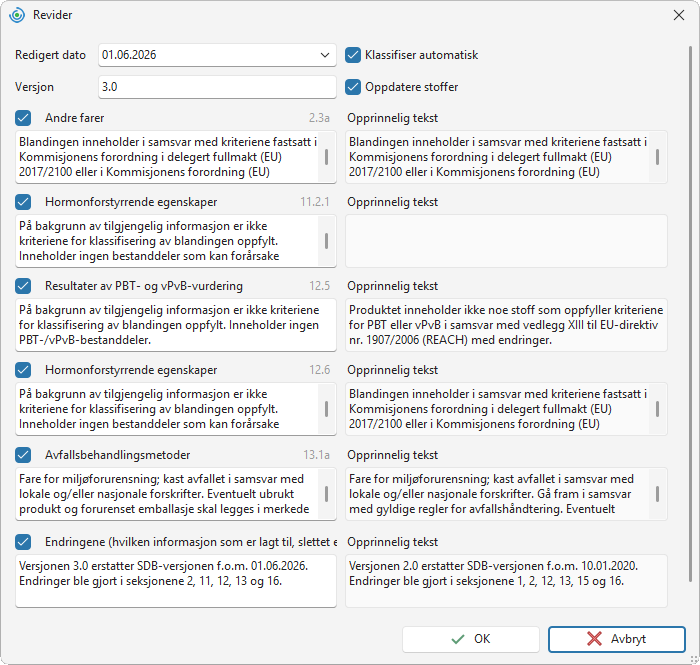Click scrollbar of Avfallsbehandlingsmetoder original text
Image resolution: width=700 pixels, height=665 pixels.
pos(657,494)
